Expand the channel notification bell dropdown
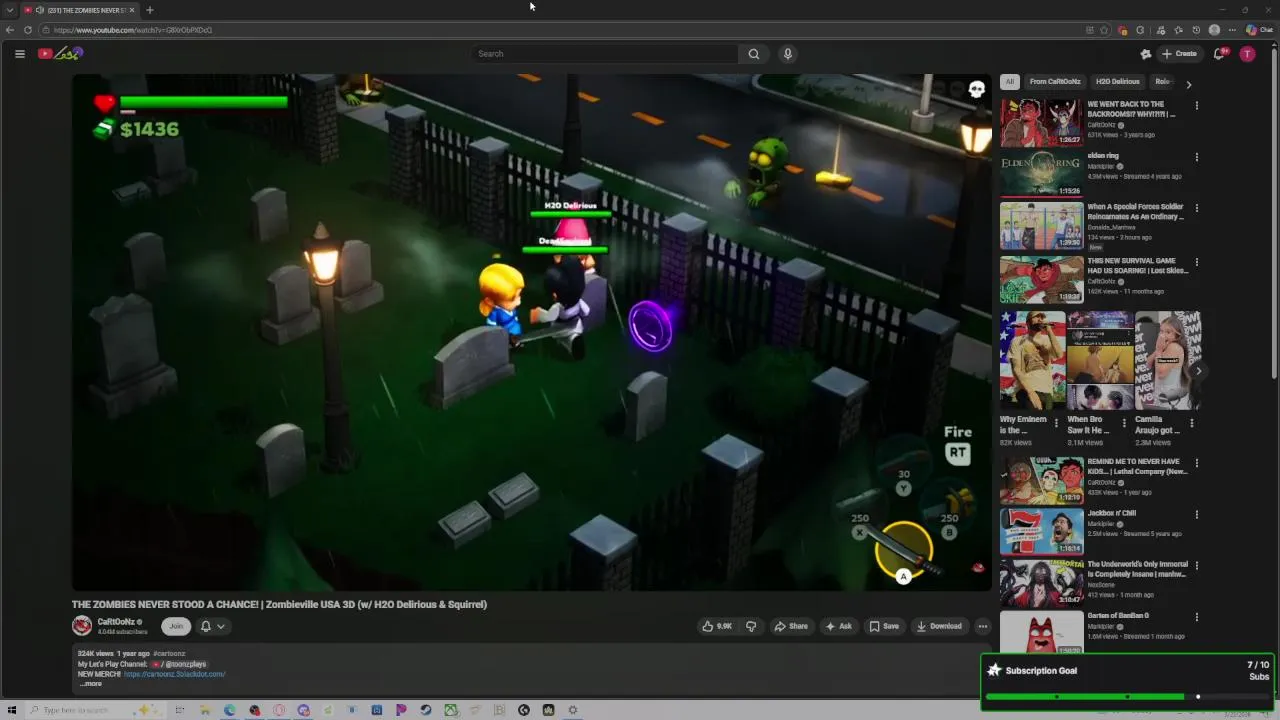The height and width of the screenshot is (720, 1280). [x=212, y=626]
